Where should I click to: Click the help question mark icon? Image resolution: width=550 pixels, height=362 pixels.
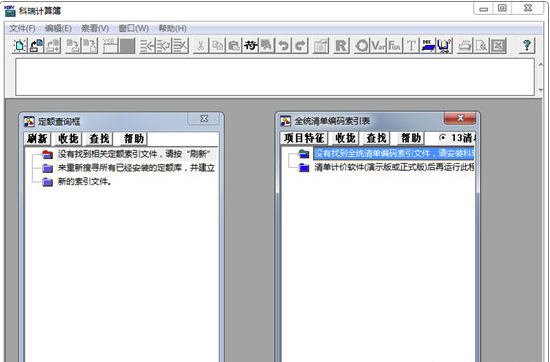tap(527, 46)
